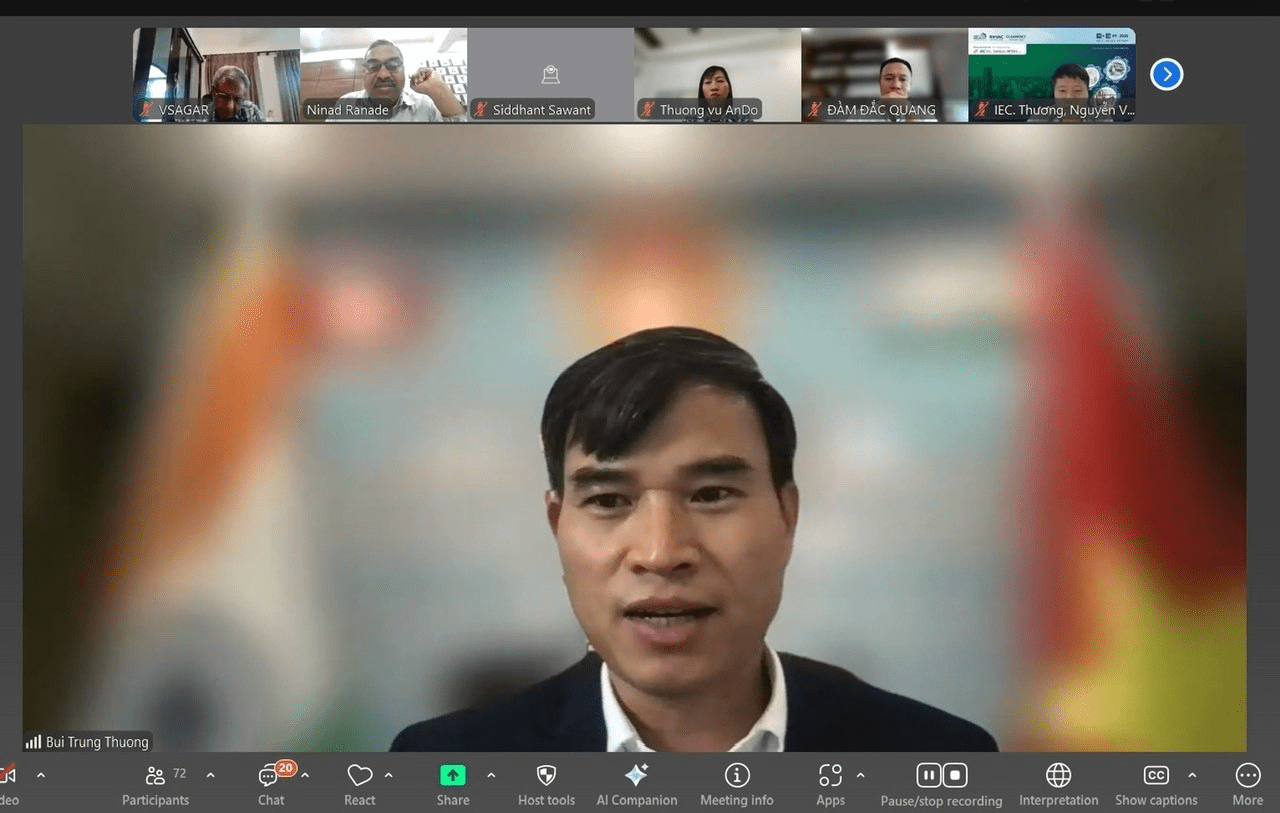Expand the video options caret
Viewport: 1280px width, 813px height.
41,775
